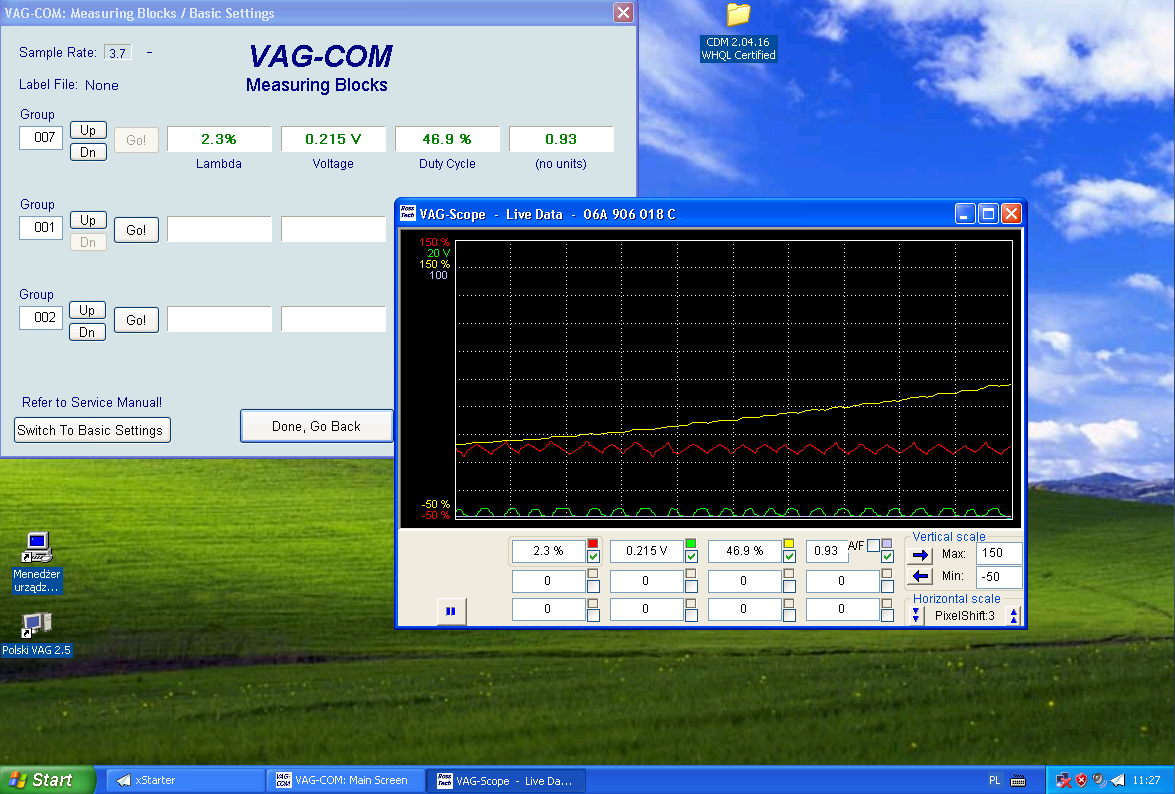
Task: Select the Menedżer urządz... desktop shortcut
Action: pyautogui.click(x=36, y=563)
